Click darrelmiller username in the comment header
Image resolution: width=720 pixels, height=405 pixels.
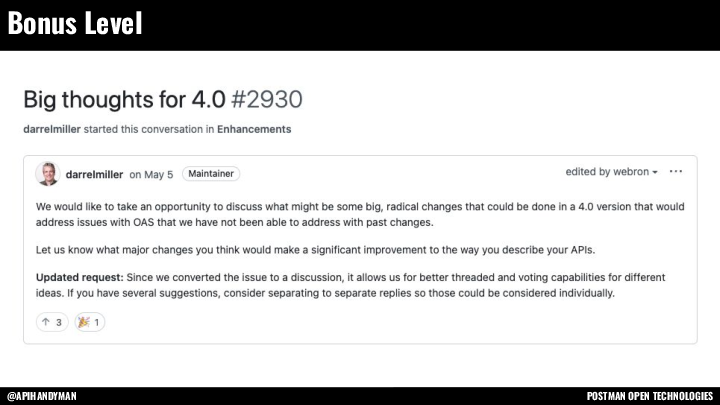coord(94,174)
